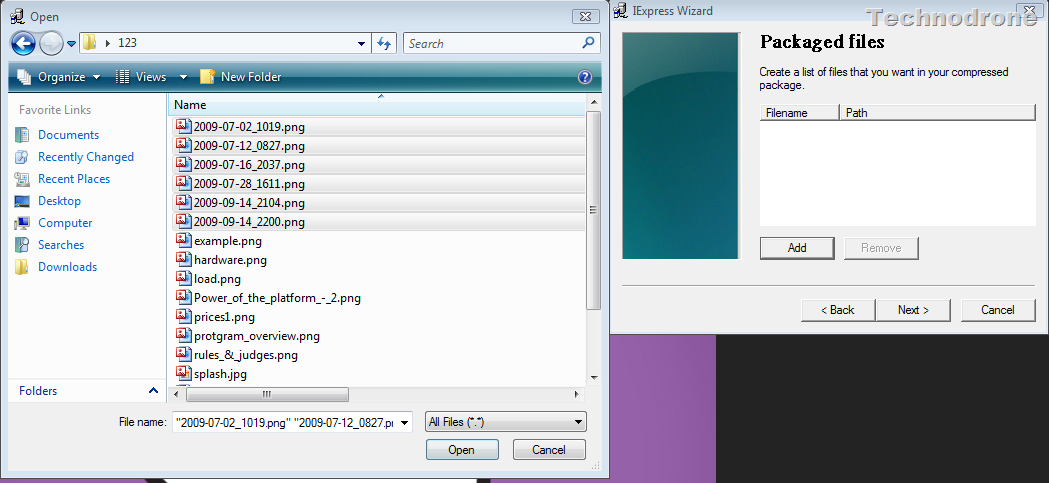Viewport: 1049px width, 483px height.
Task: Open Recently Changed favorite link
Action: click(86, 157)
